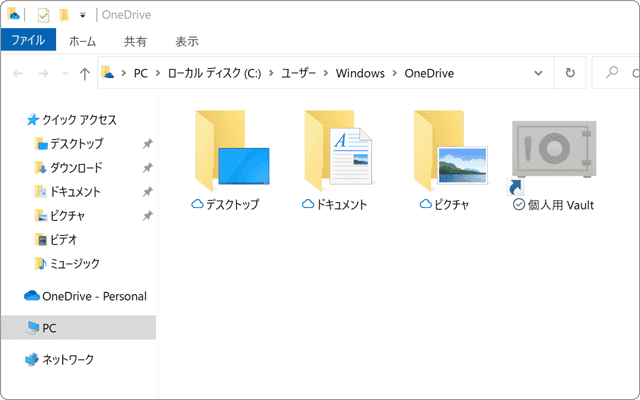Image resolution: width=640 pixels, height=400 pixels.
Task: Select OneDrive - Personal in the navigation pane
Action: (x=85, y=296)
